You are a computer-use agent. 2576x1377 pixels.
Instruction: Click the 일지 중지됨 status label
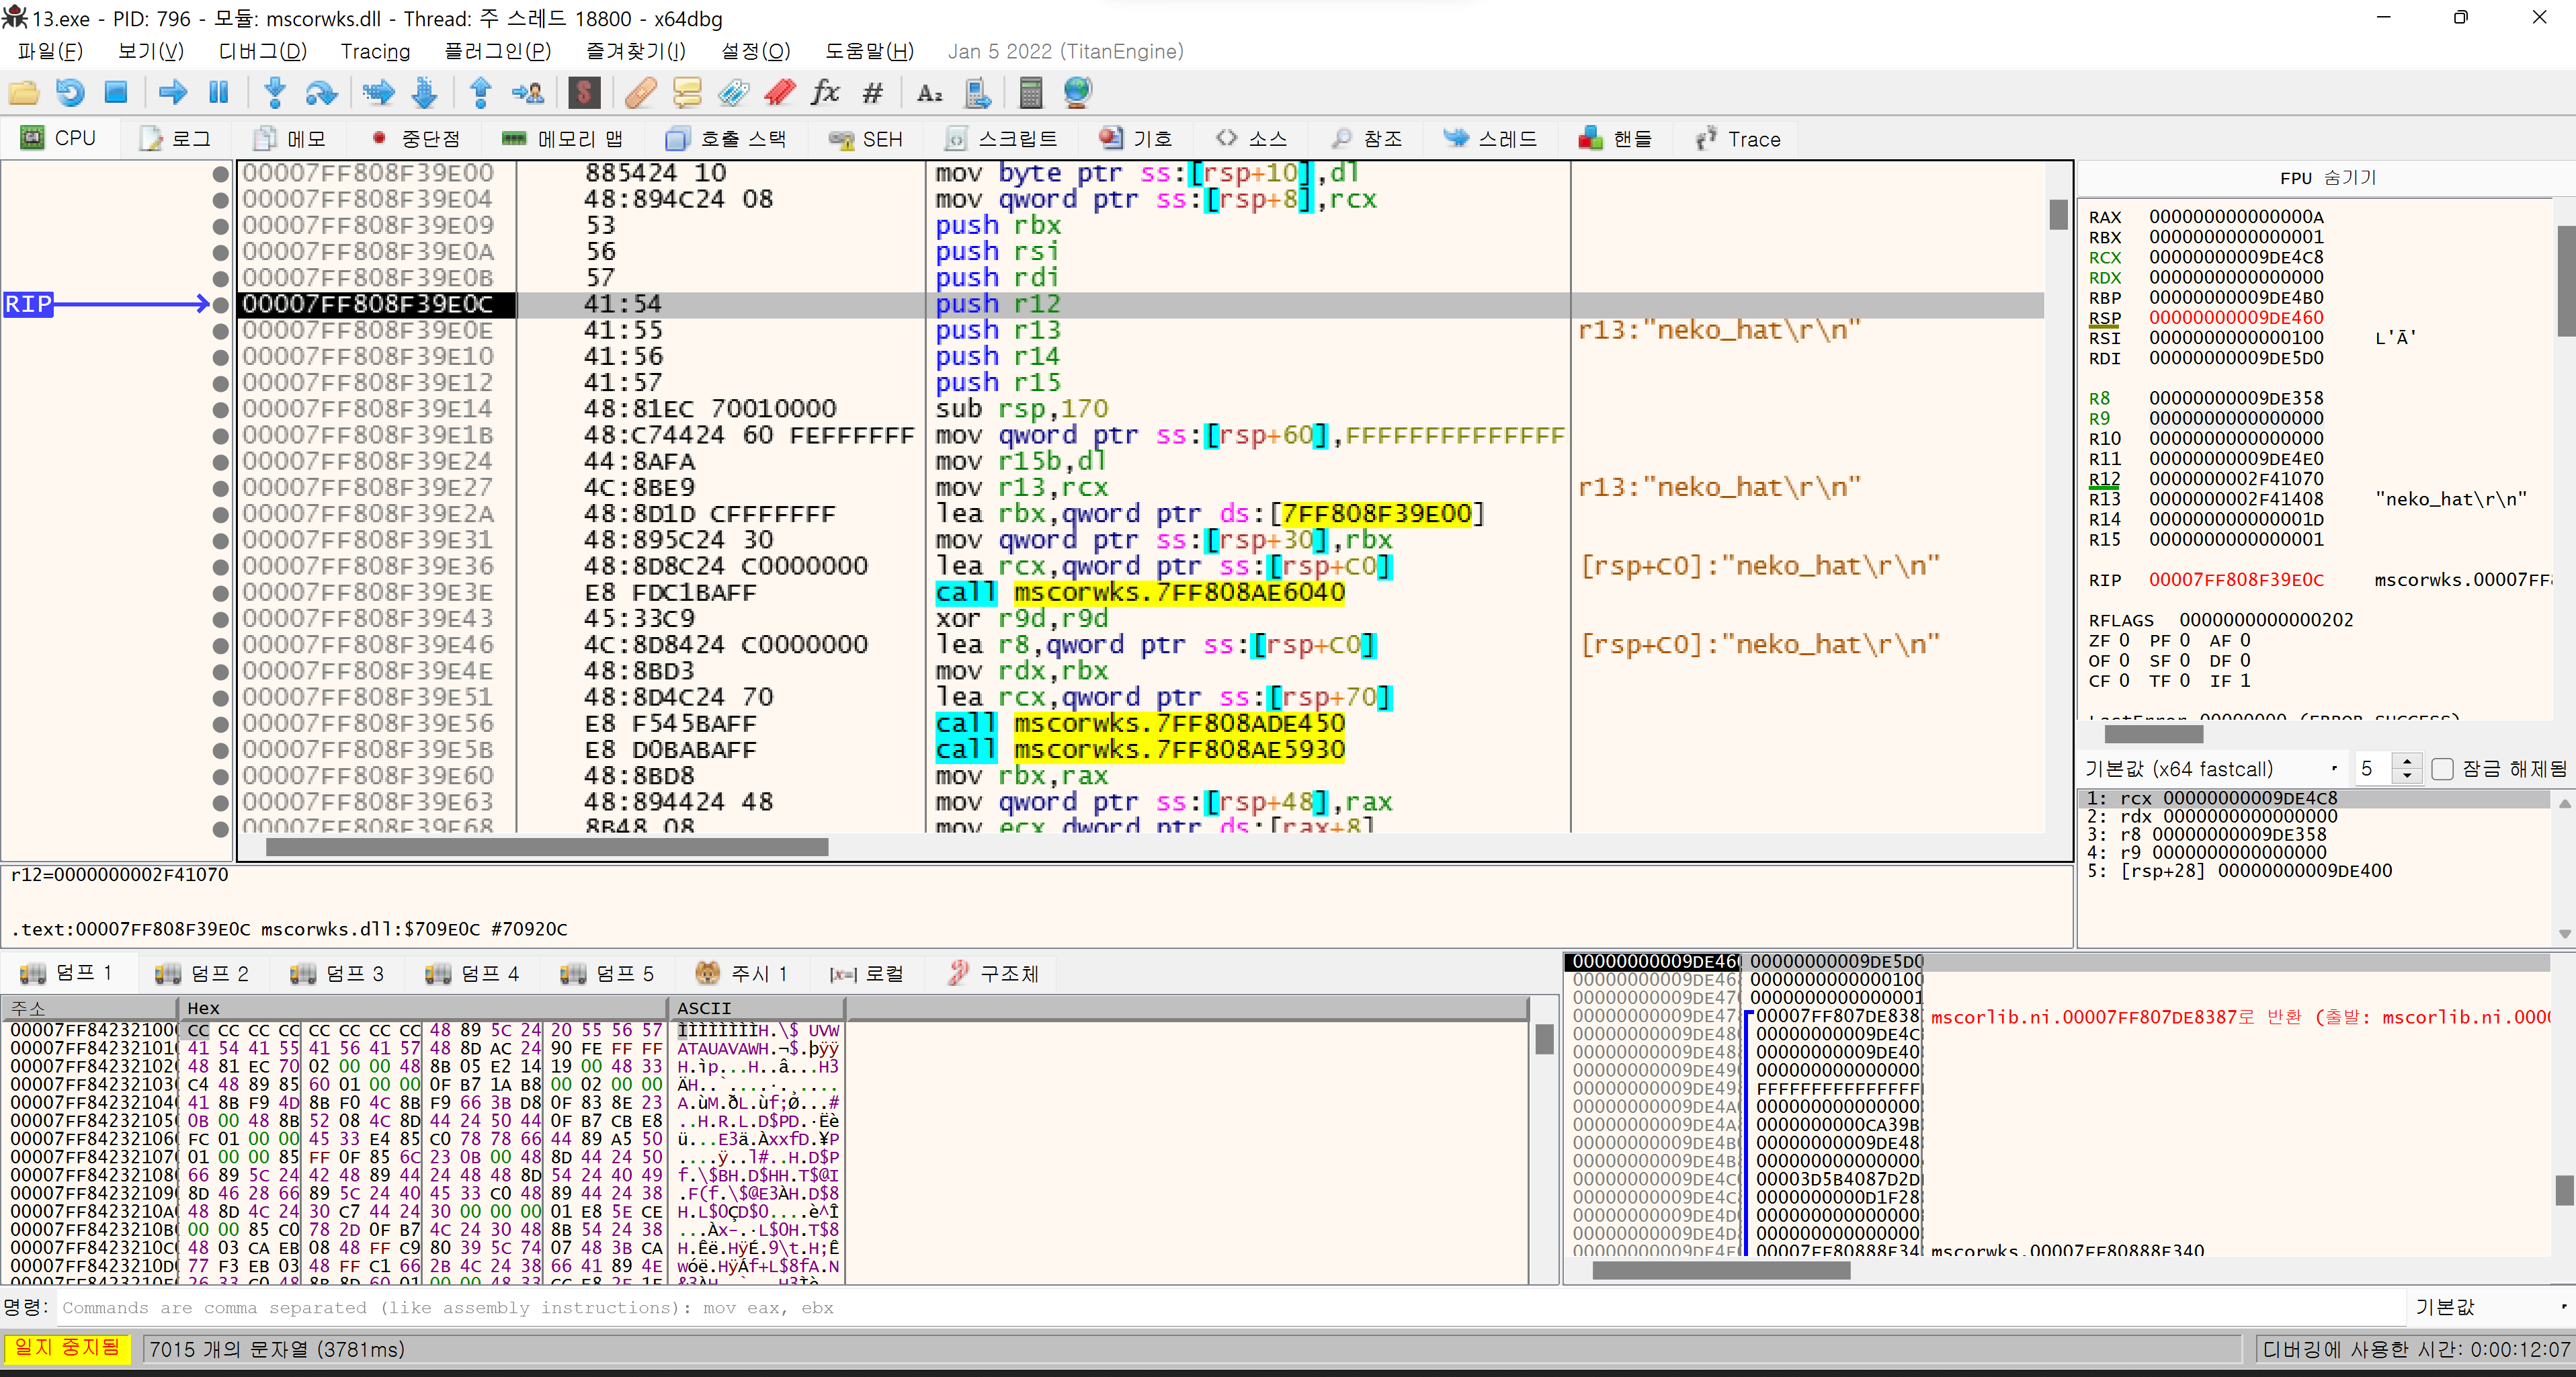pyautogui.click(x=68, y=1348)
